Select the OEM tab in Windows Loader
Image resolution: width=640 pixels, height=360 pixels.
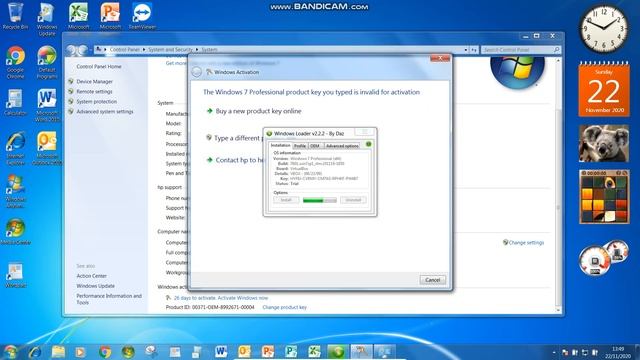point(315,146)
